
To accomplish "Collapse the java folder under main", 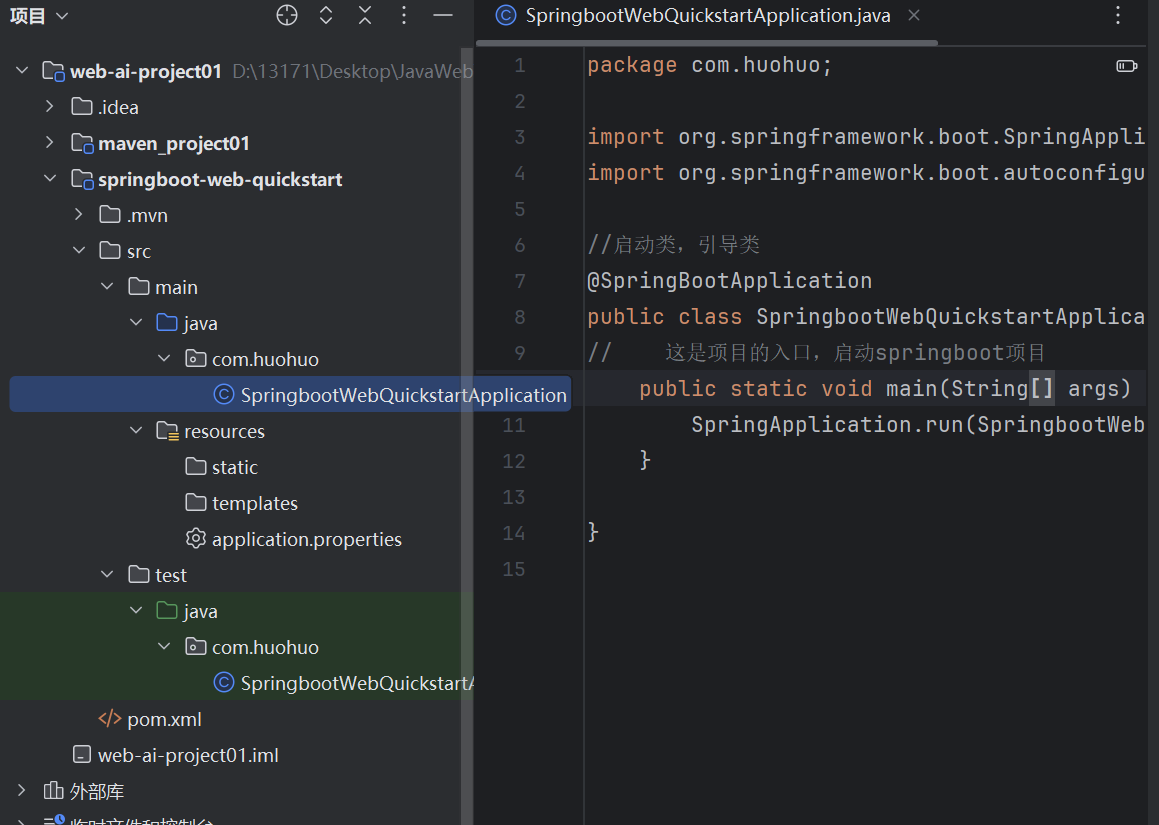I will pyautogui.click(x=136, y=322).
